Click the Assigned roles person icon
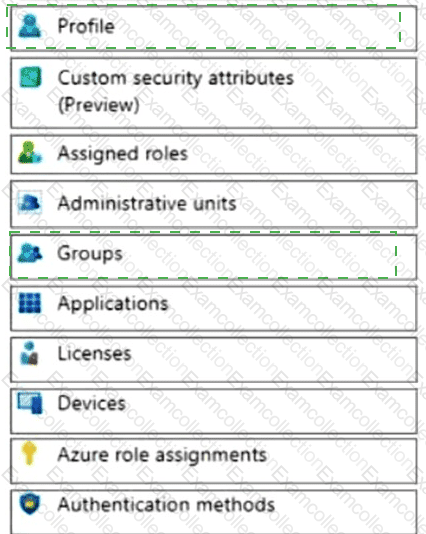Image resolution: width=426 pixels, height=534 pixels. [30, 153]
